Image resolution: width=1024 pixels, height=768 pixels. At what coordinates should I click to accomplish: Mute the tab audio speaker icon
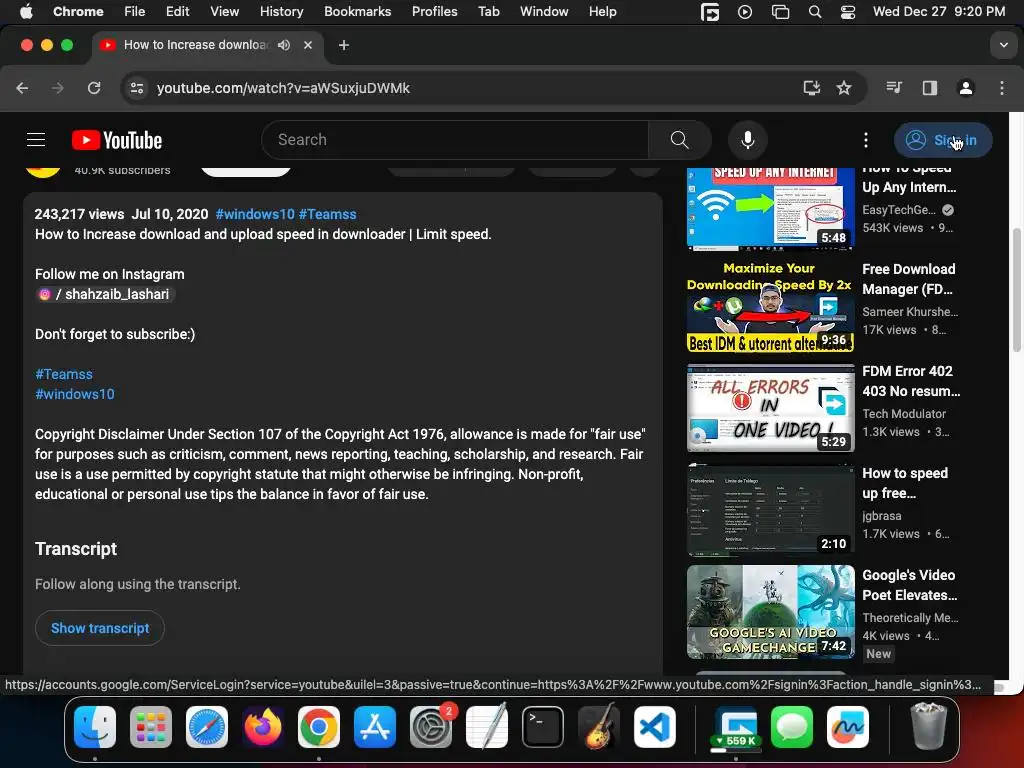(283, 45)
